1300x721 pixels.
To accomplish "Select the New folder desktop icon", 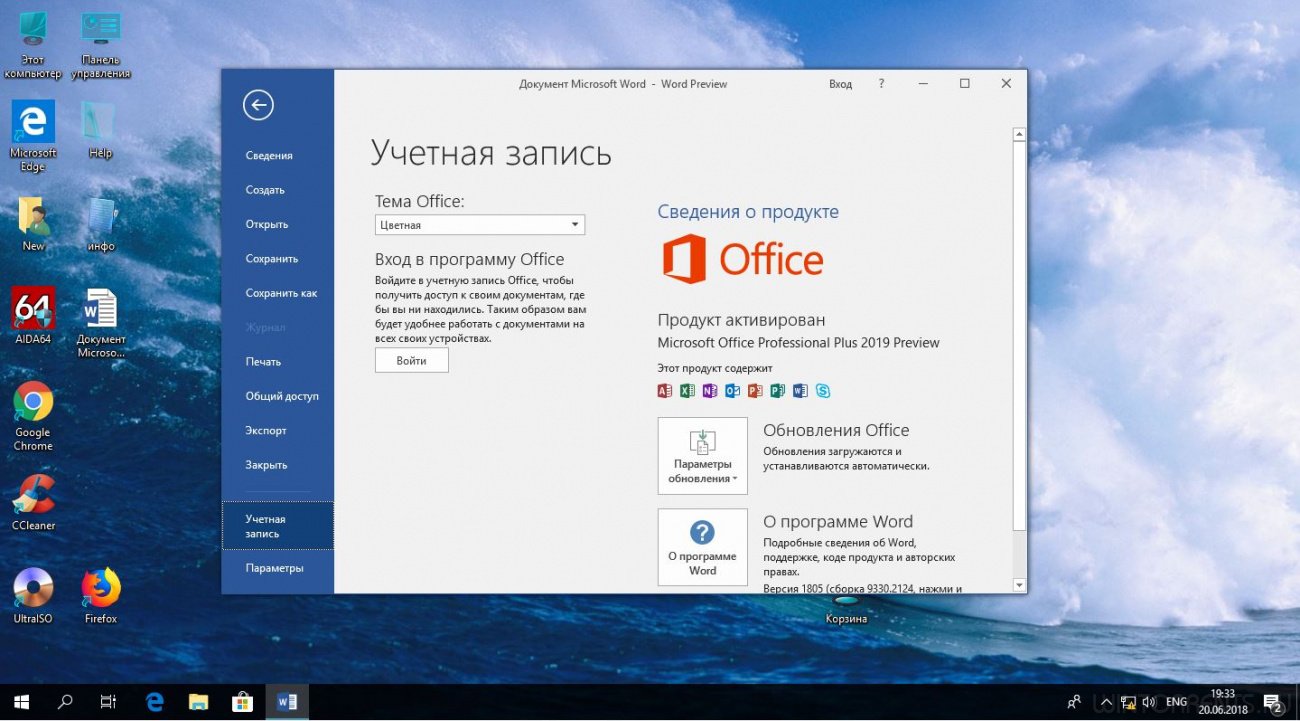I will pos(33,223).
